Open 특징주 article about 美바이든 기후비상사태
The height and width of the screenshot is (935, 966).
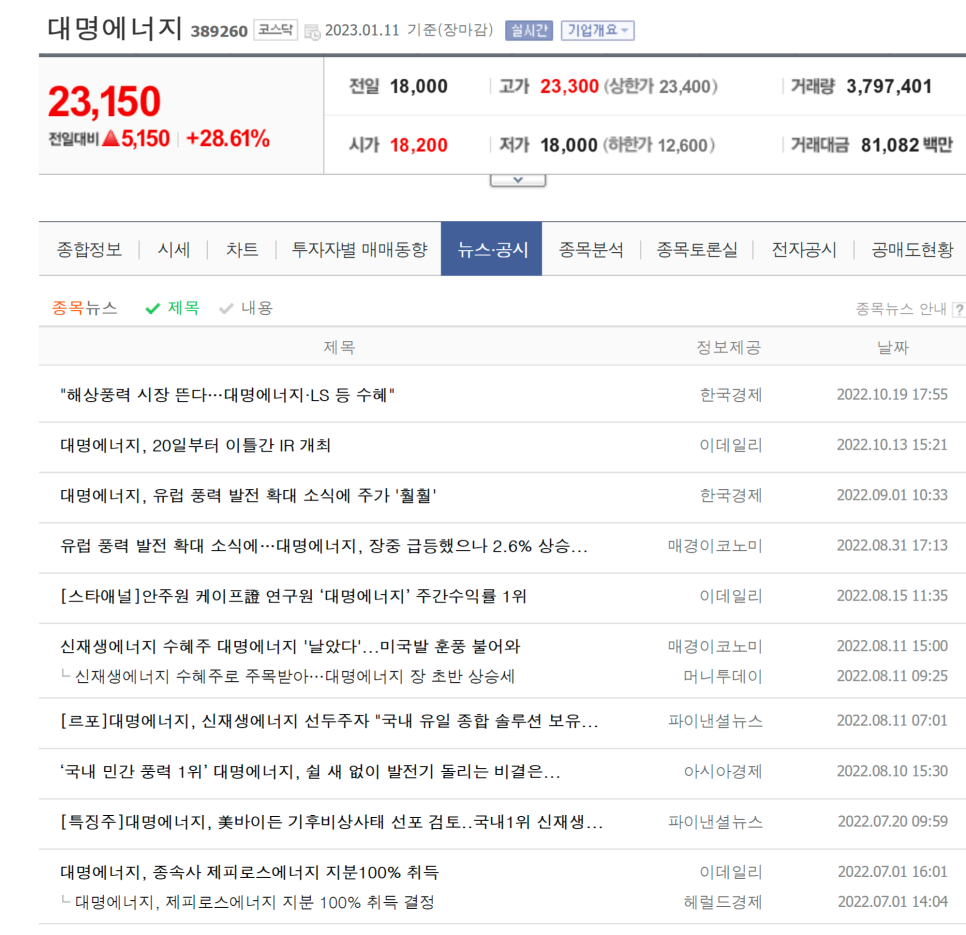point(331,822)
